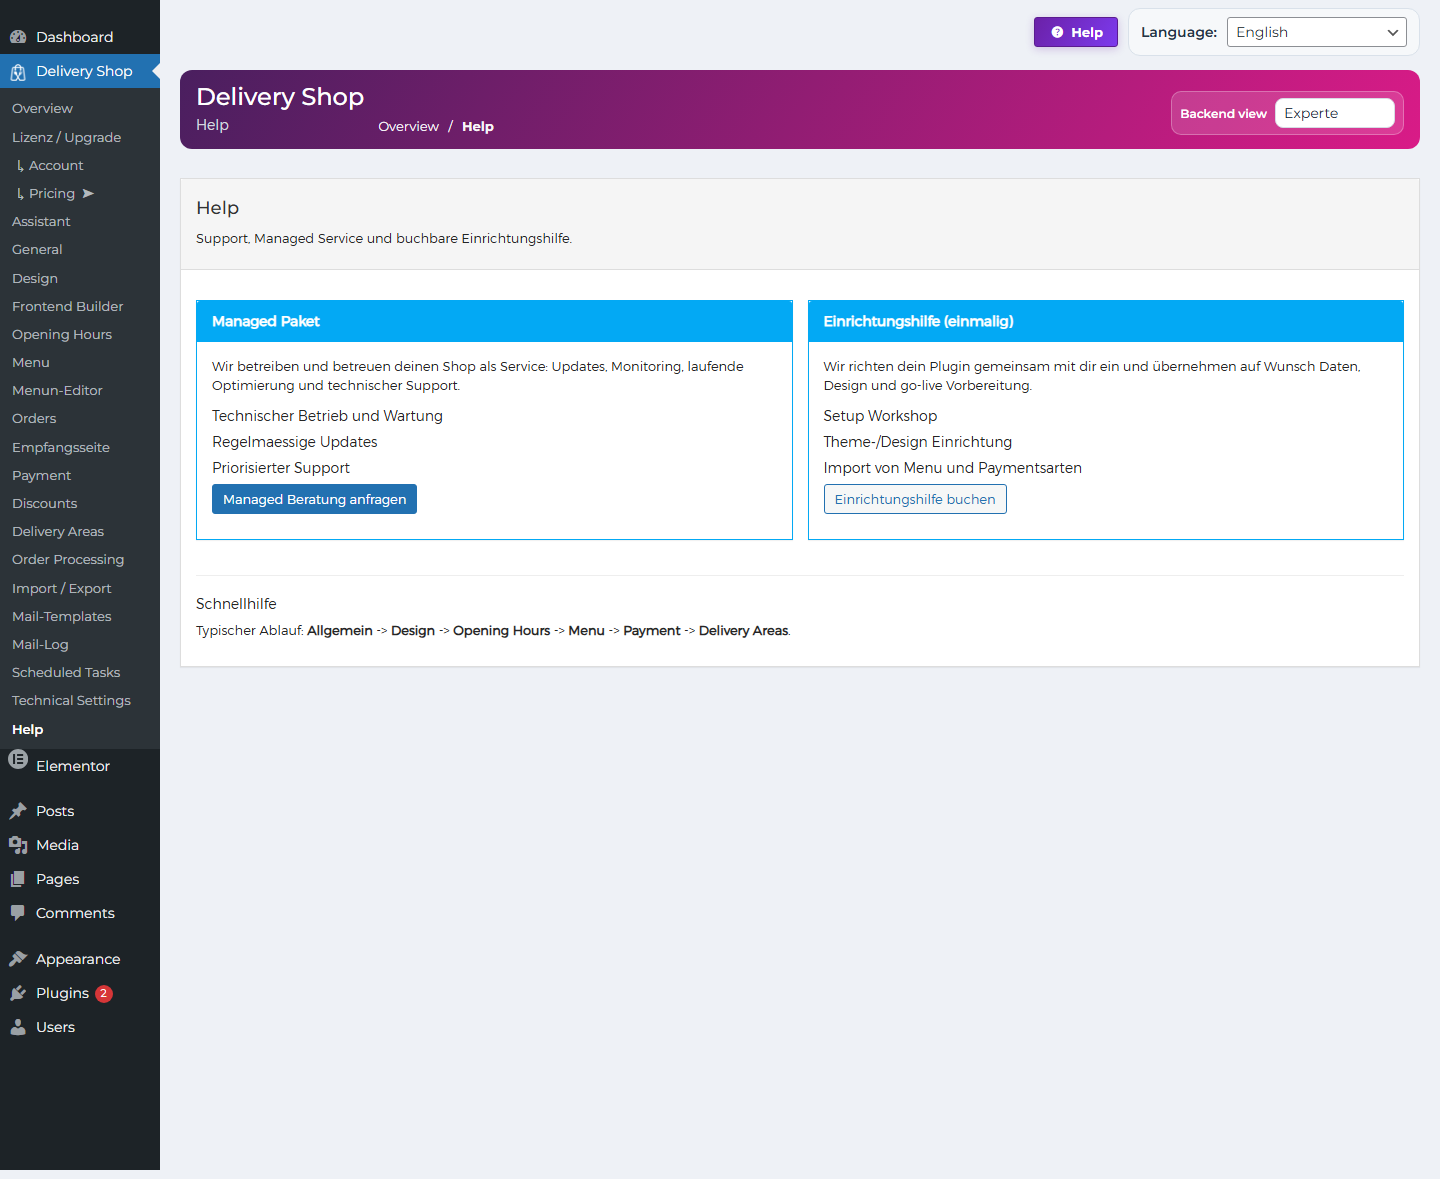
Task: Click the Delivery Shop page title
Action: [x=280, y=97]
